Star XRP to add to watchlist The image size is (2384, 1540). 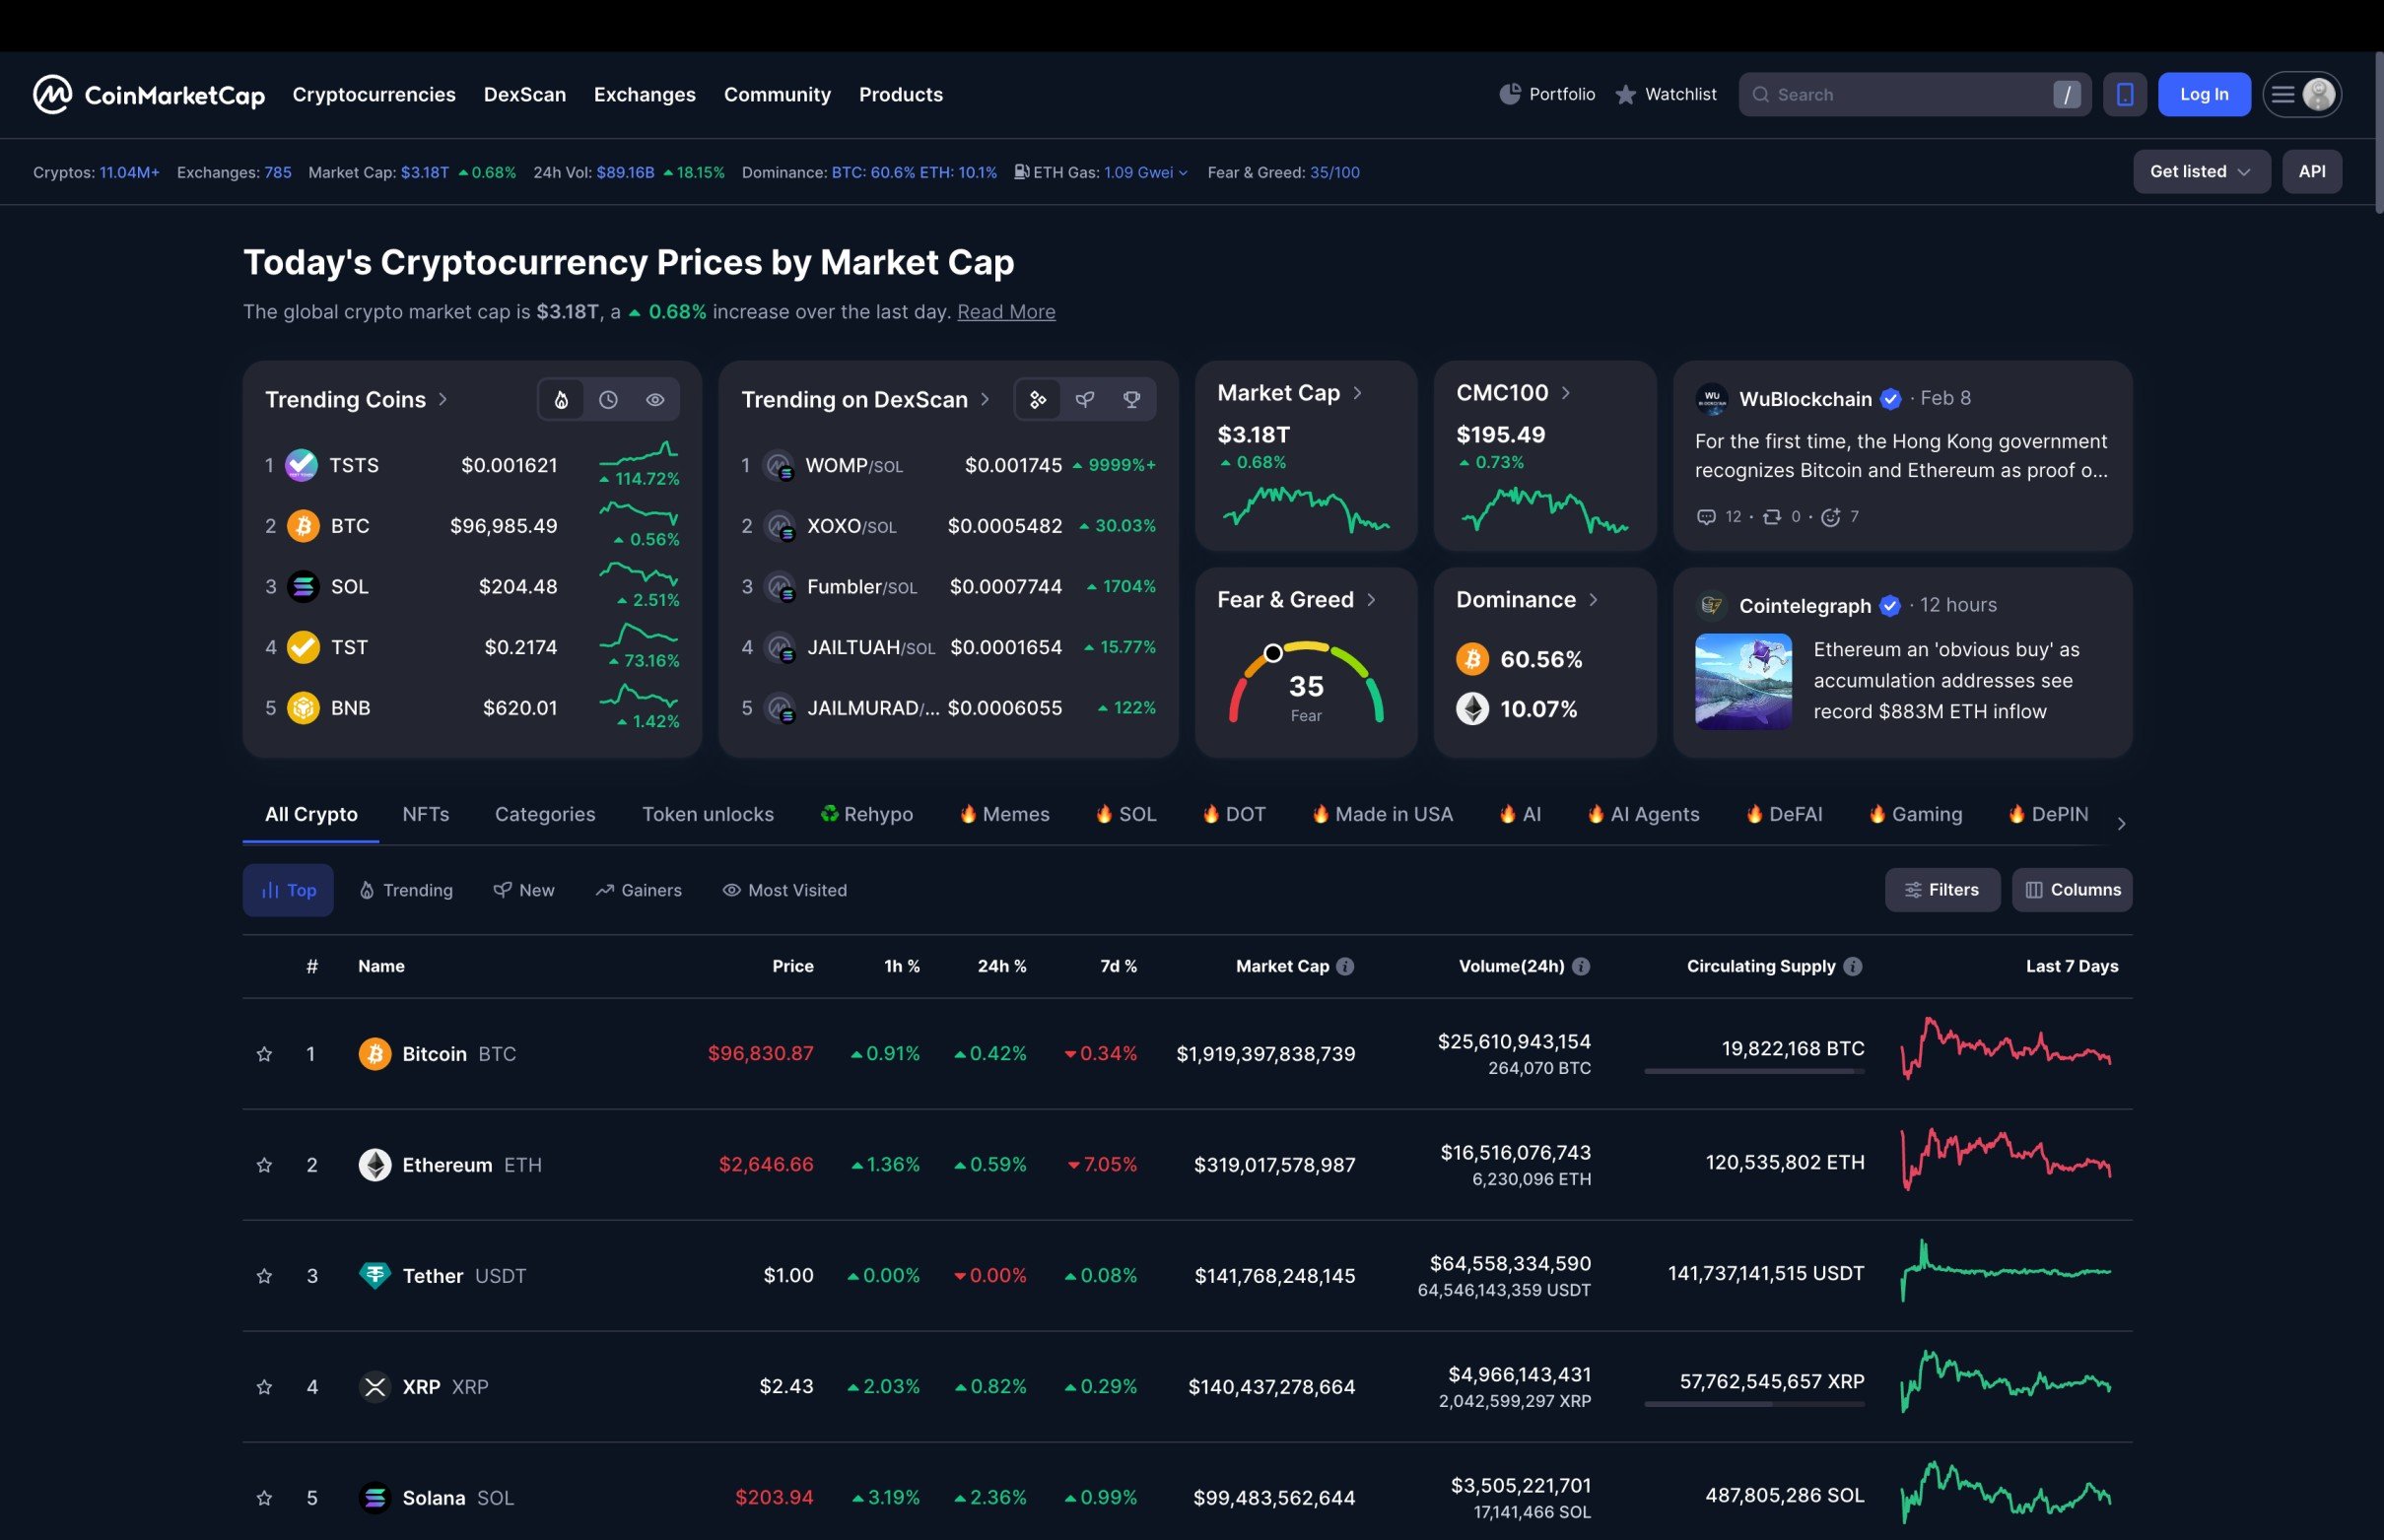(264, 1387)
